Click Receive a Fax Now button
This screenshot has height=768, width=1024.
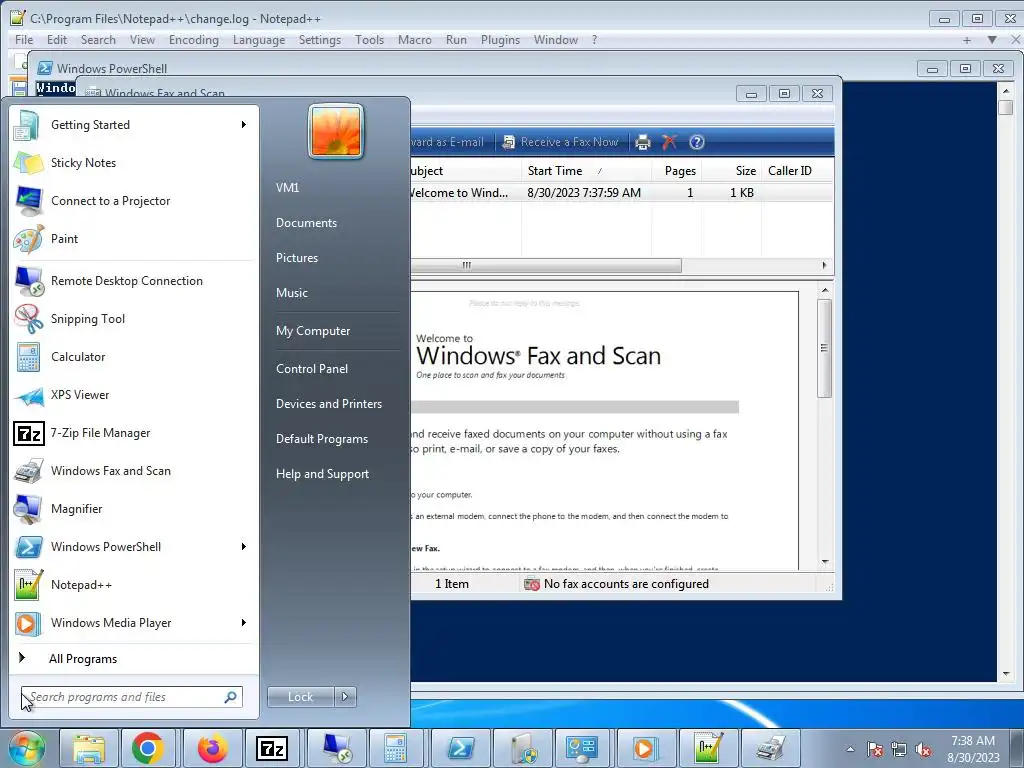point(560,142)
